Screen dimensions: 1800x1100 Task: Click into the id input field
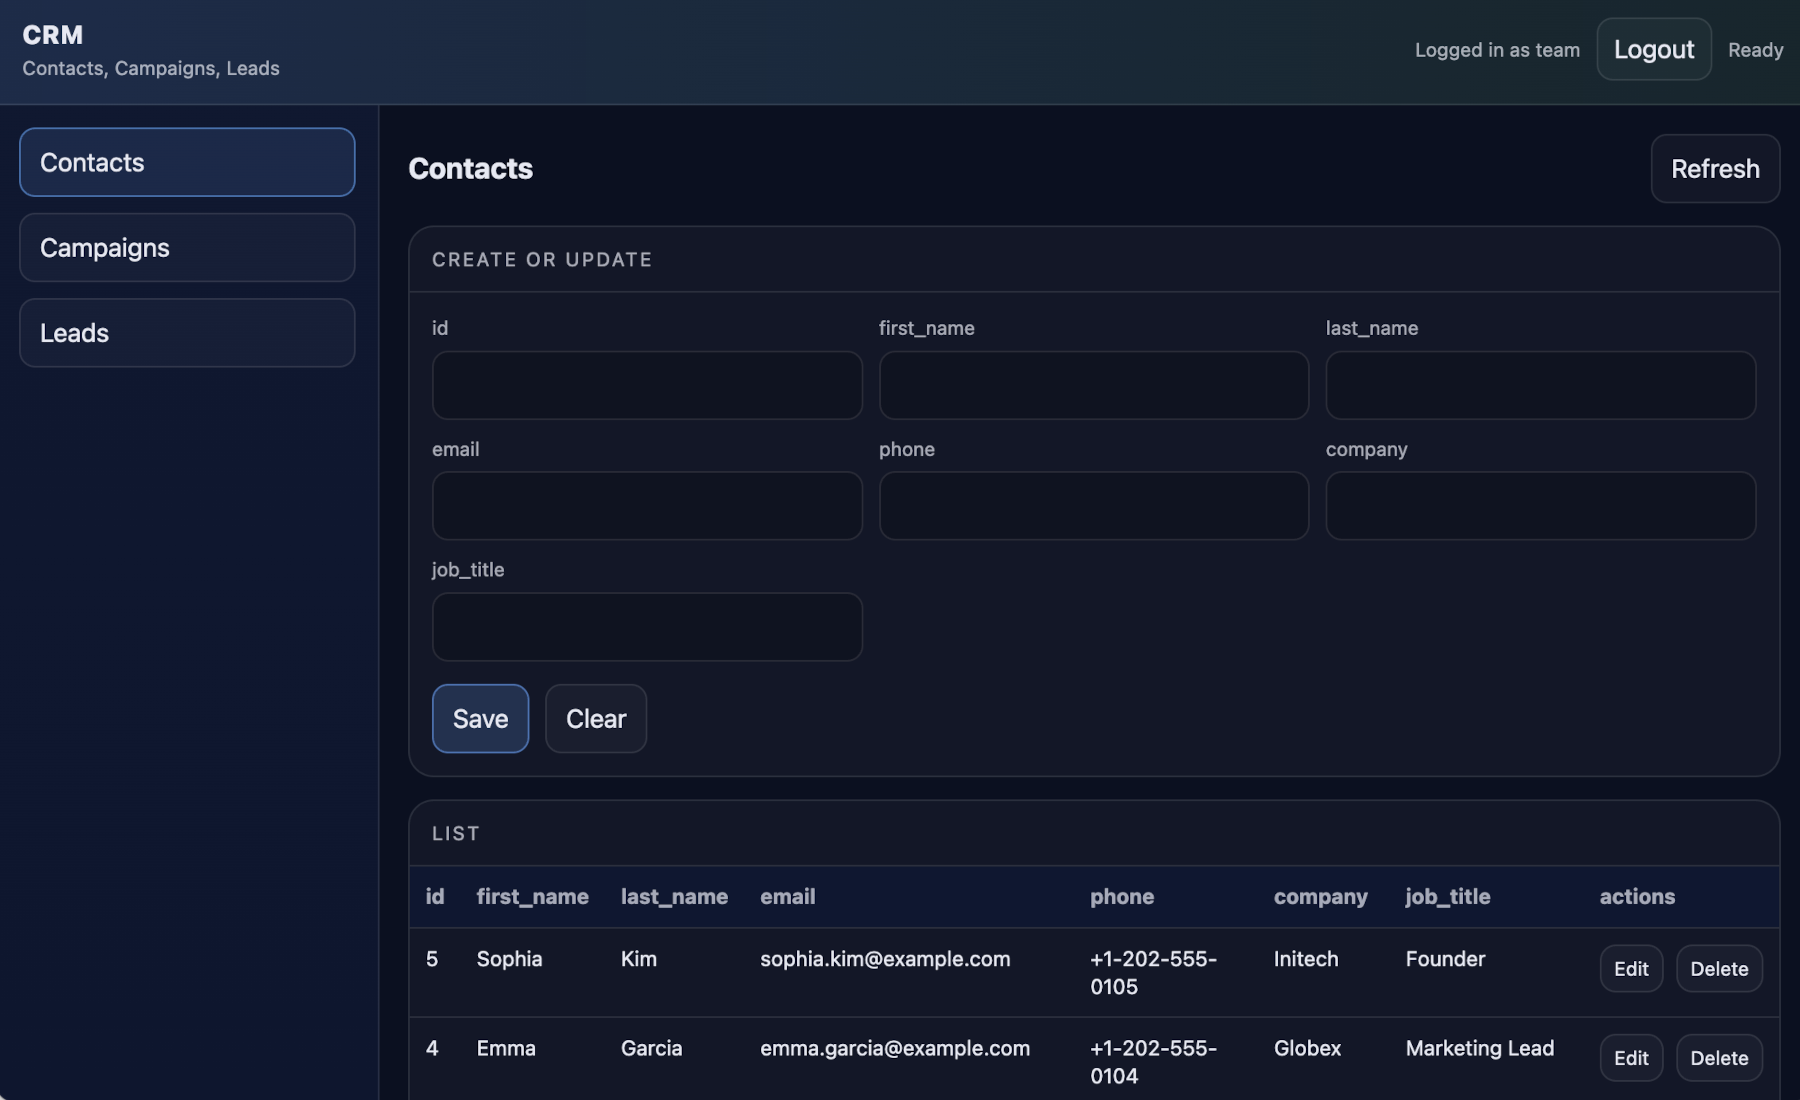646,385
